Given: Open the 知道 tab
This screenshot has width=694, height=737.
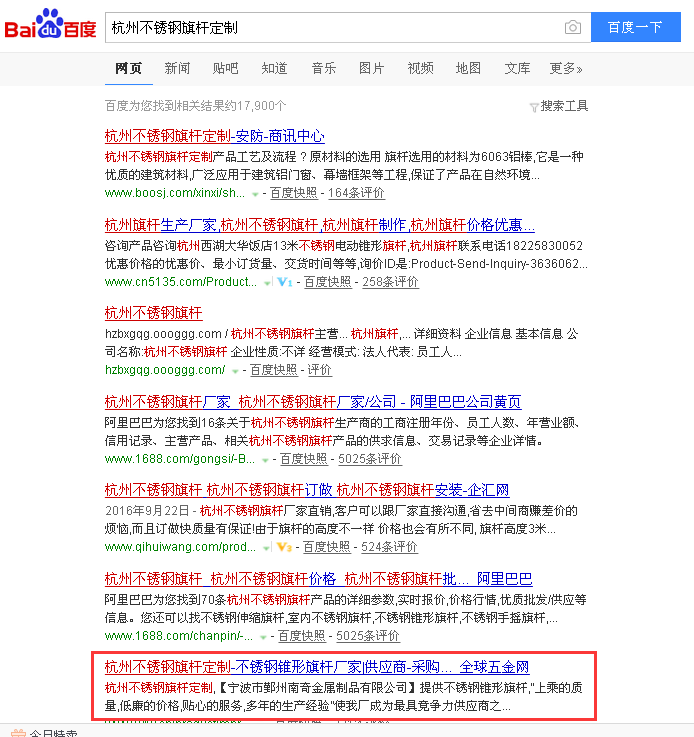Looking at the screenshot, I should [x=274, y=69].
